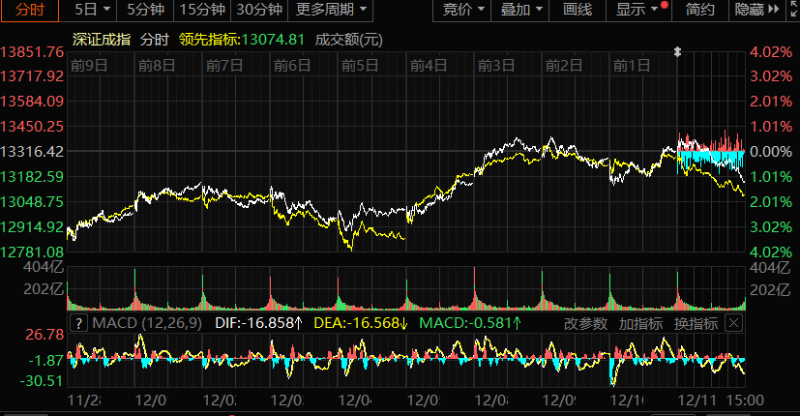Select the 5分钟 period tab
800x416 pixels.
pos(144,10)
